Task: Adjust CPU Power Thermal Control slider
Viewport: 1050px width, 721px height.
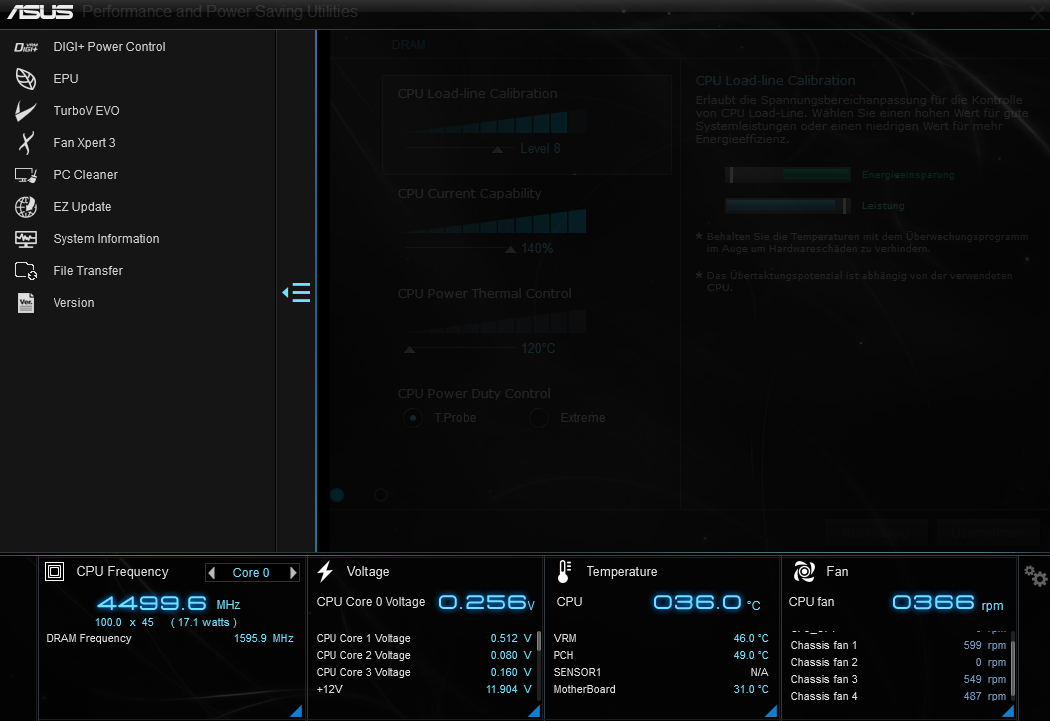Action: coord(410,349)
